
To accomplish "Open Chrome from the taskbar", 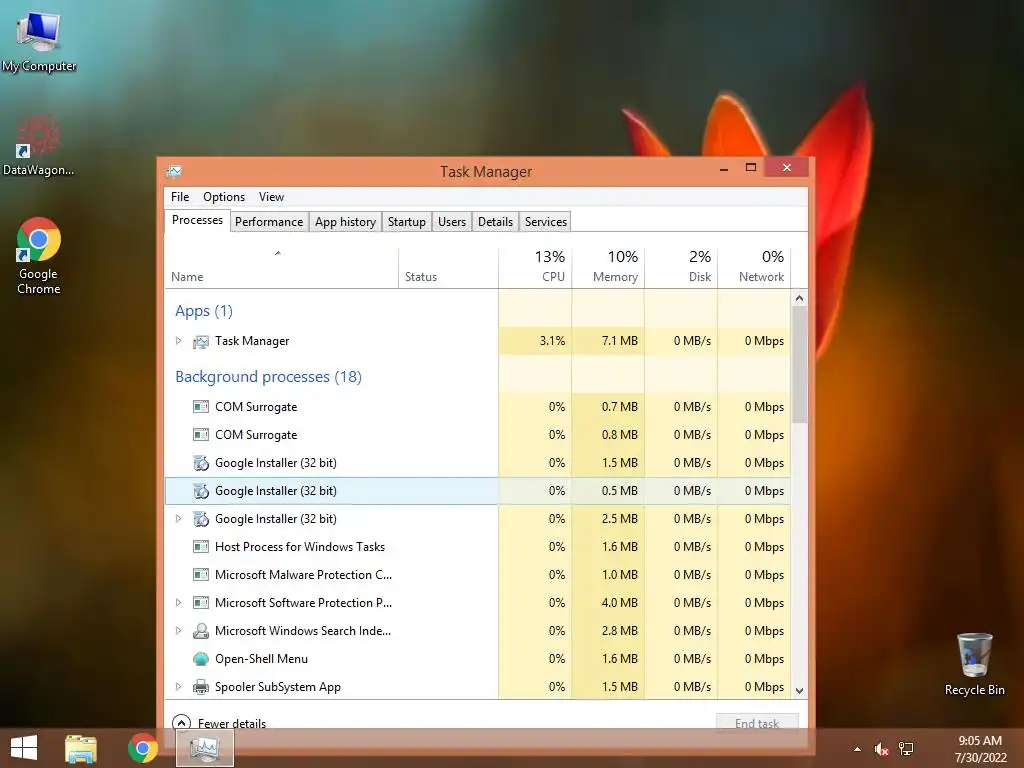I will 142,748.
